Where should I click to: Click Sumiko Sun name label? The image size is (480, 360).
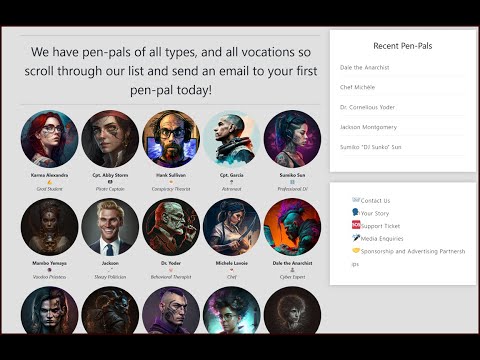click(292, 175)
